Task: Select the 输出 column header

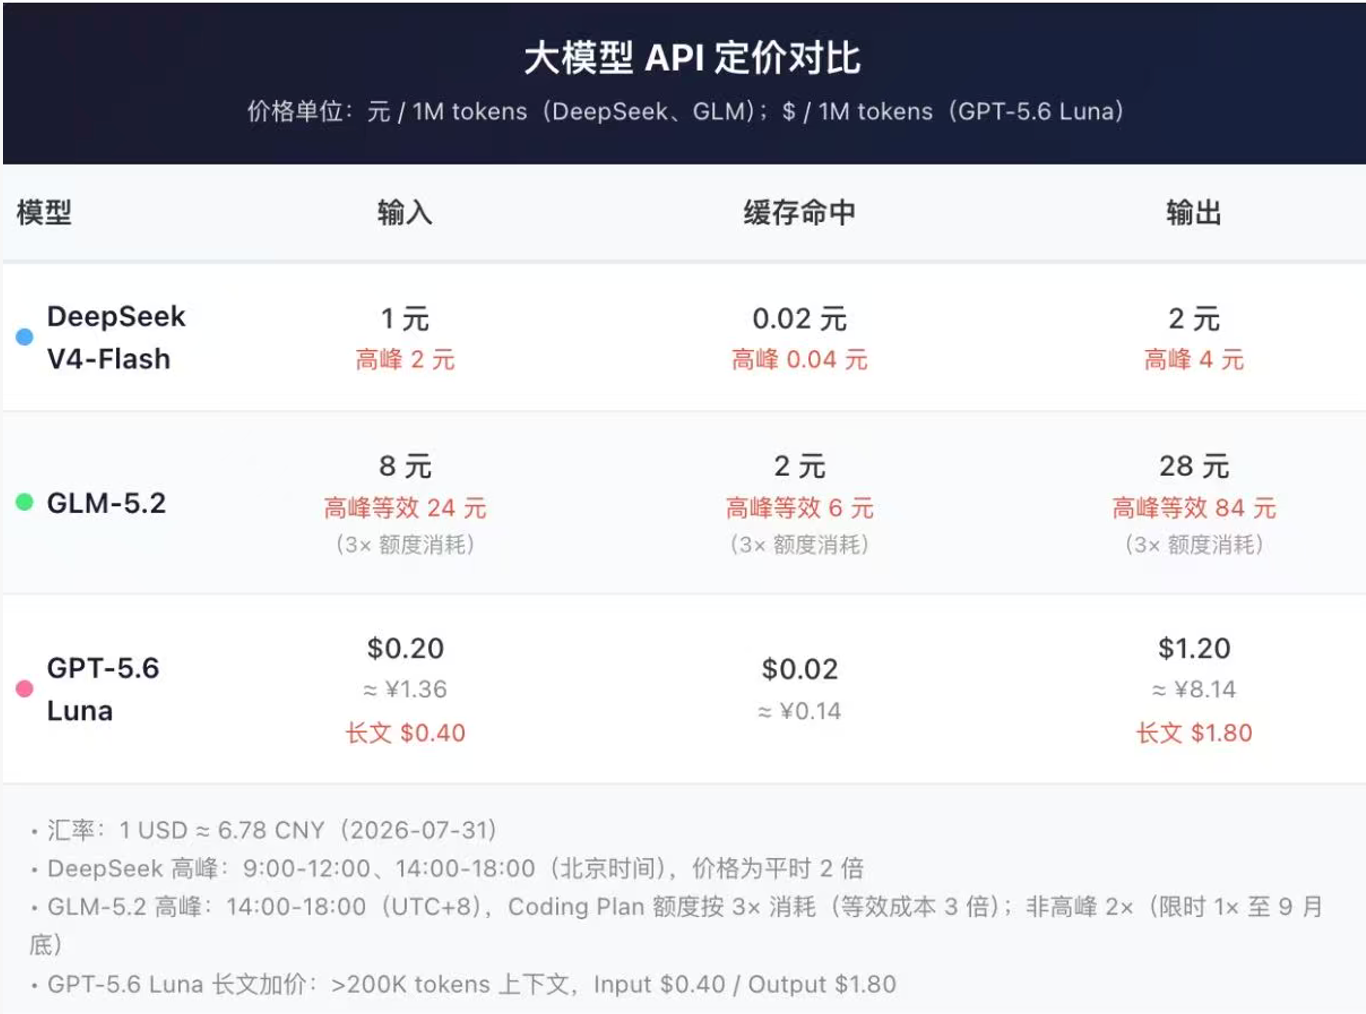Action: tap(1194, 212)
